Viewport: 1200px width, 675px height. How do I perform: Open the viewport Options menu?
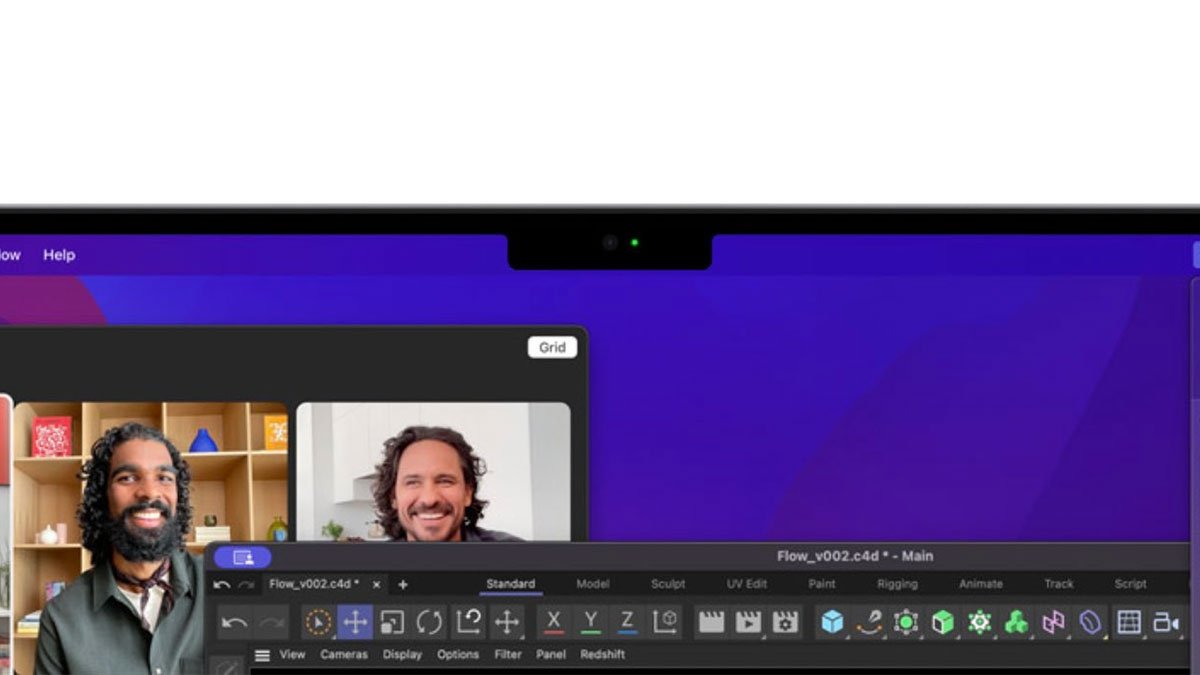(x=458, y=655)
